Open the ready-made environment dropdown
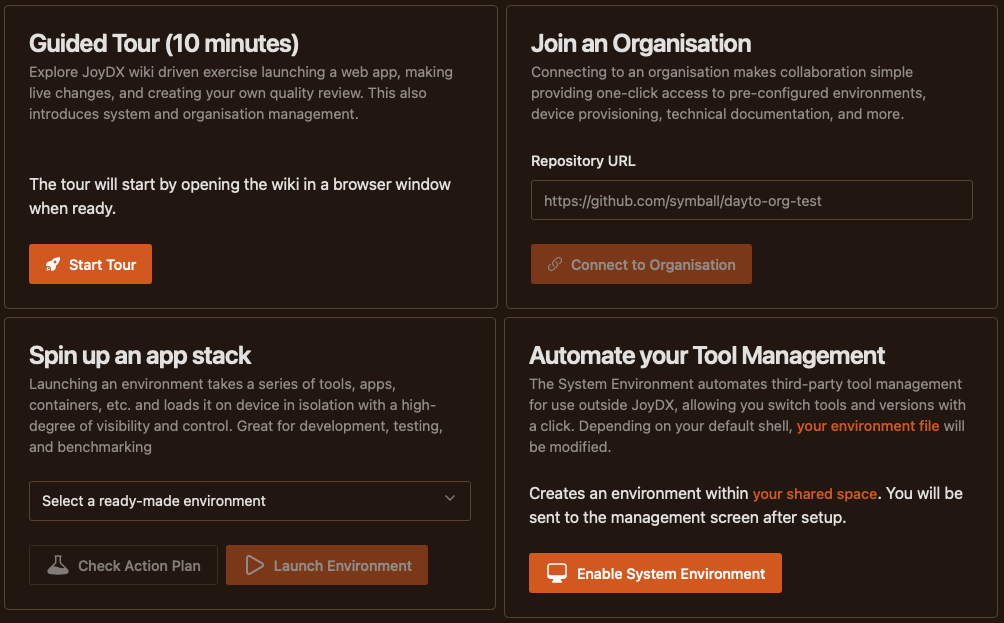Image resolution: width=1004 pixels, height=623 pixels. tap(249, 501)
